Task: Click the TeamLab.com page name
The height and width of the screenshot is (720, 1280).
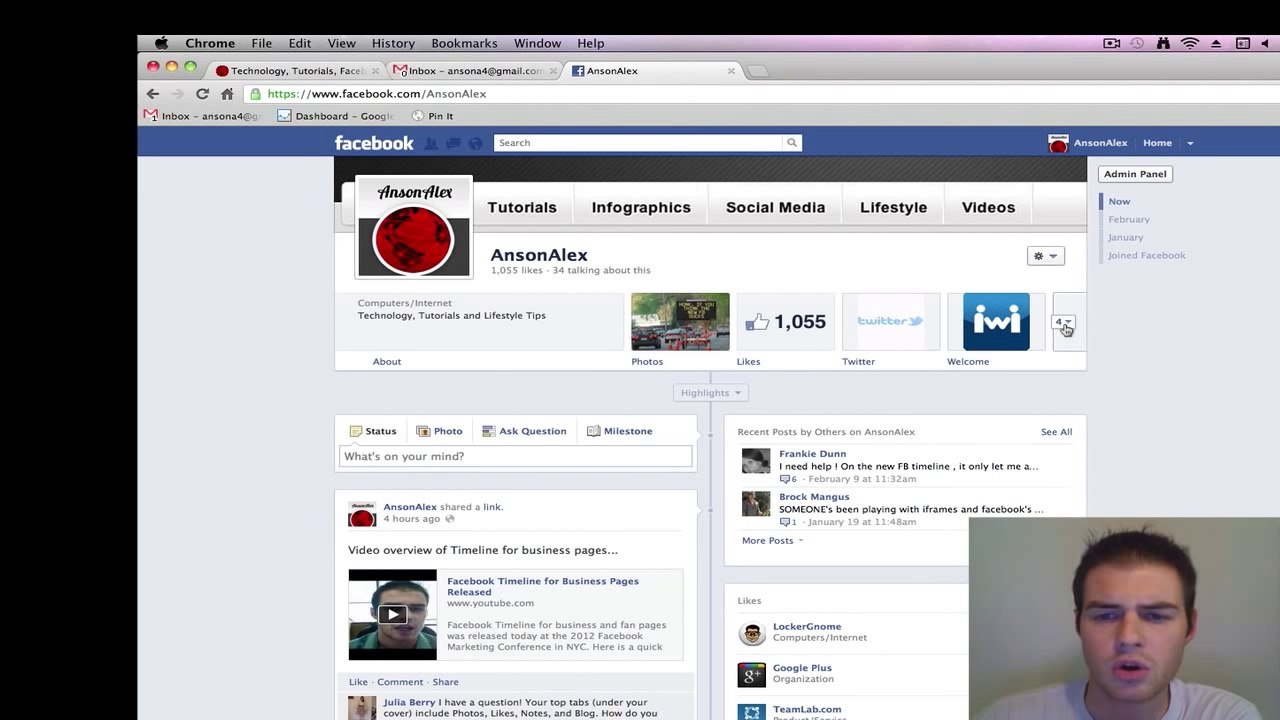Action: pos(807,709)
